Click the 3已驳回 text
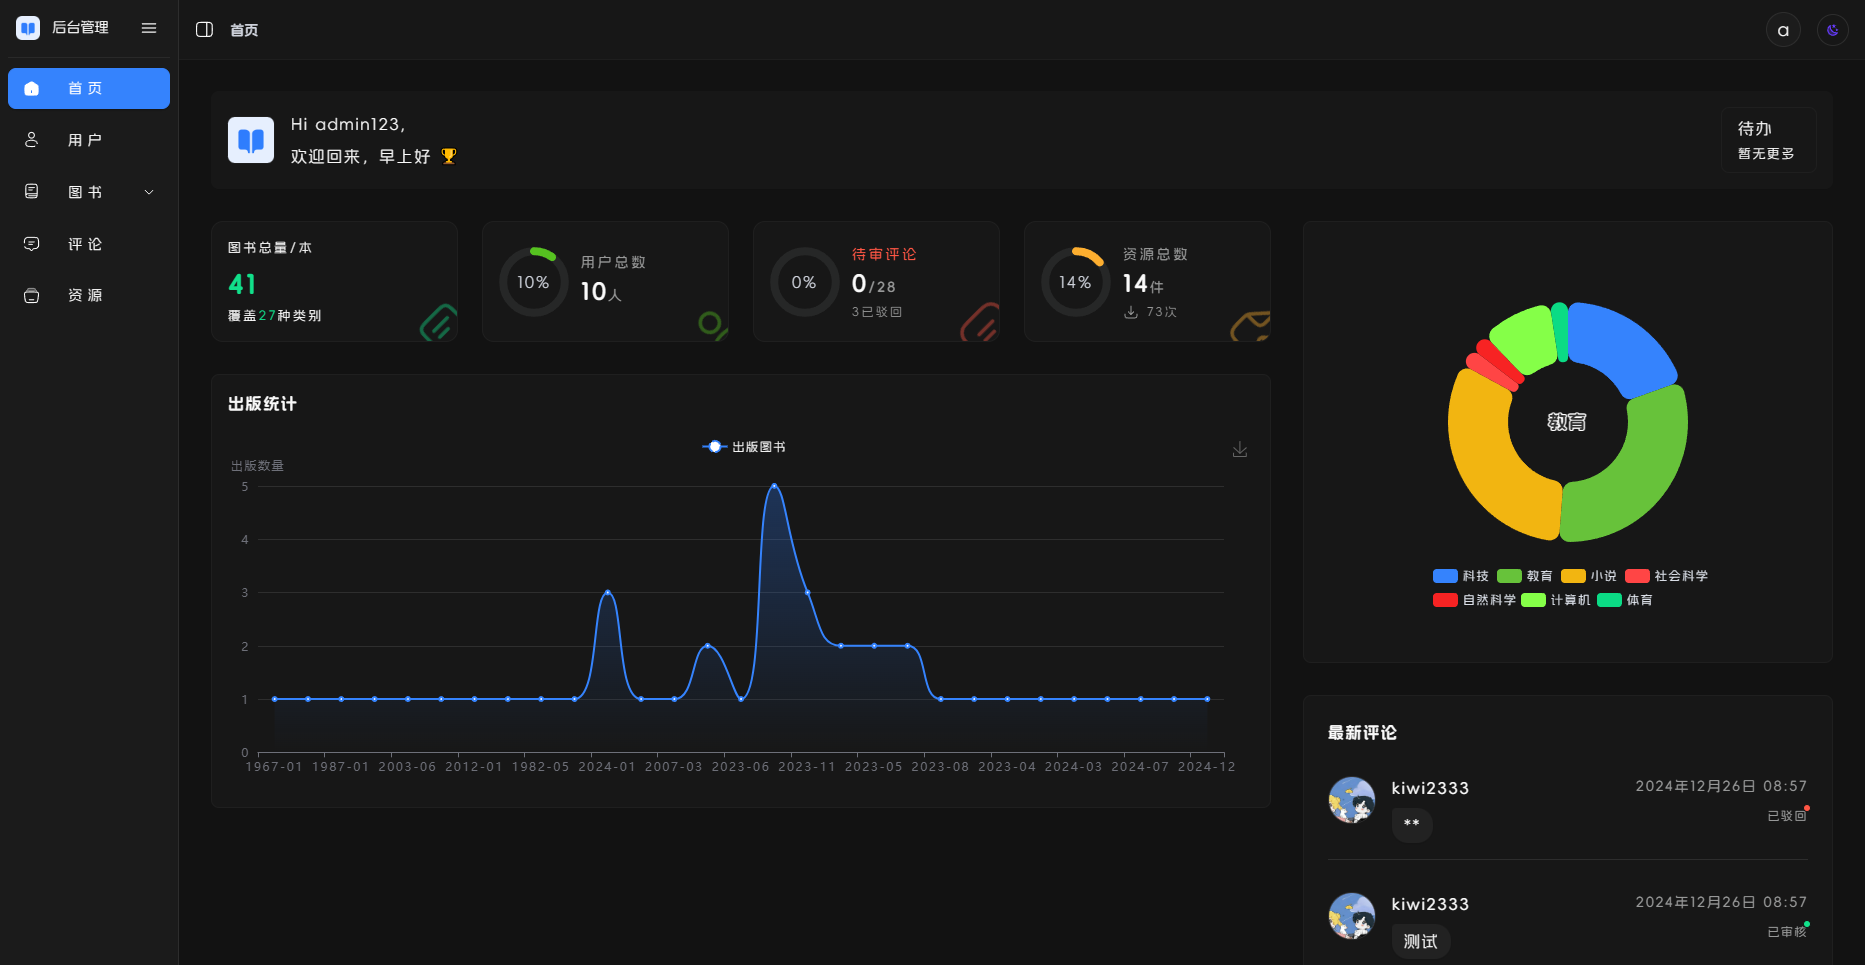1865x965 pixels. pyautogui.click(x=877, y=312)
